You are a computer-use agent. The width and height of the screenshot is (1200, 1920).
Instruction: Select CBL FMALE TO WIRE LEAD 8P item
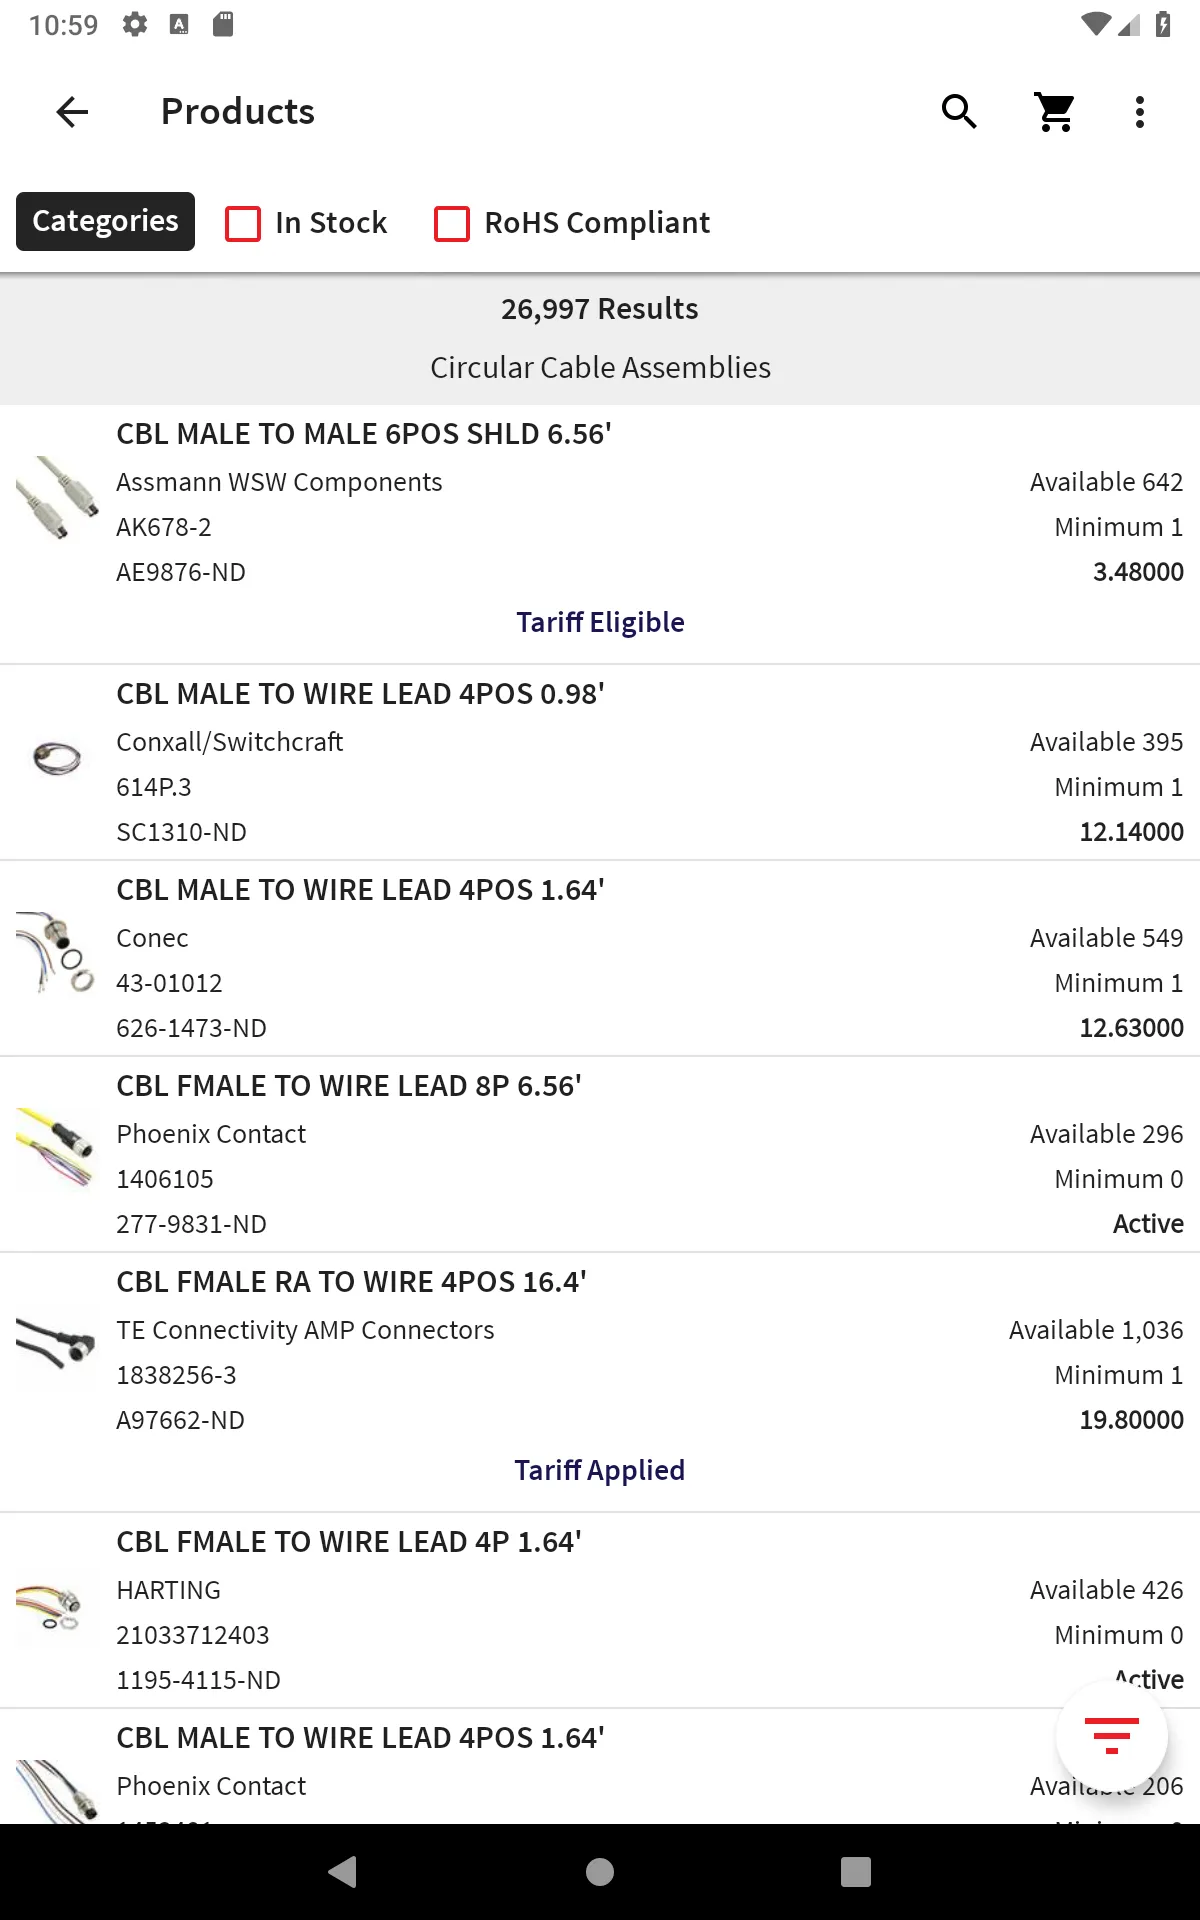click(x=600, y=1154)
